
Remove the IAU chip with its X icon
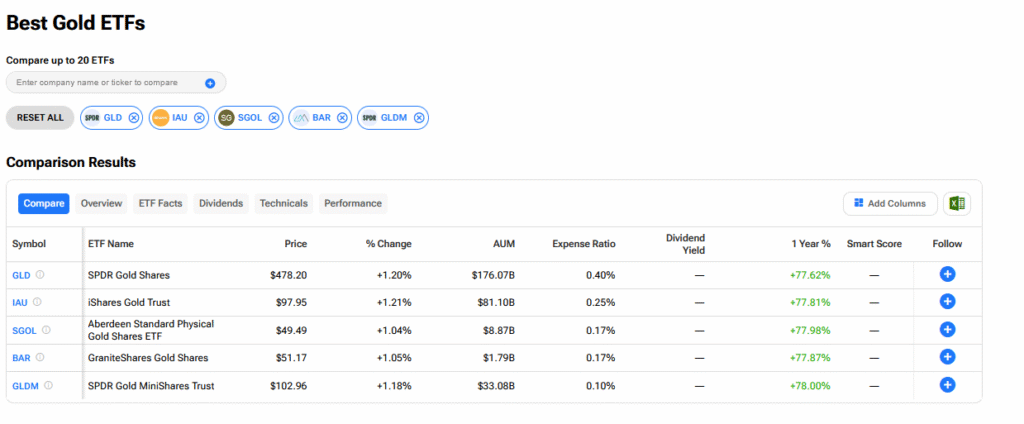click(199, 118)
